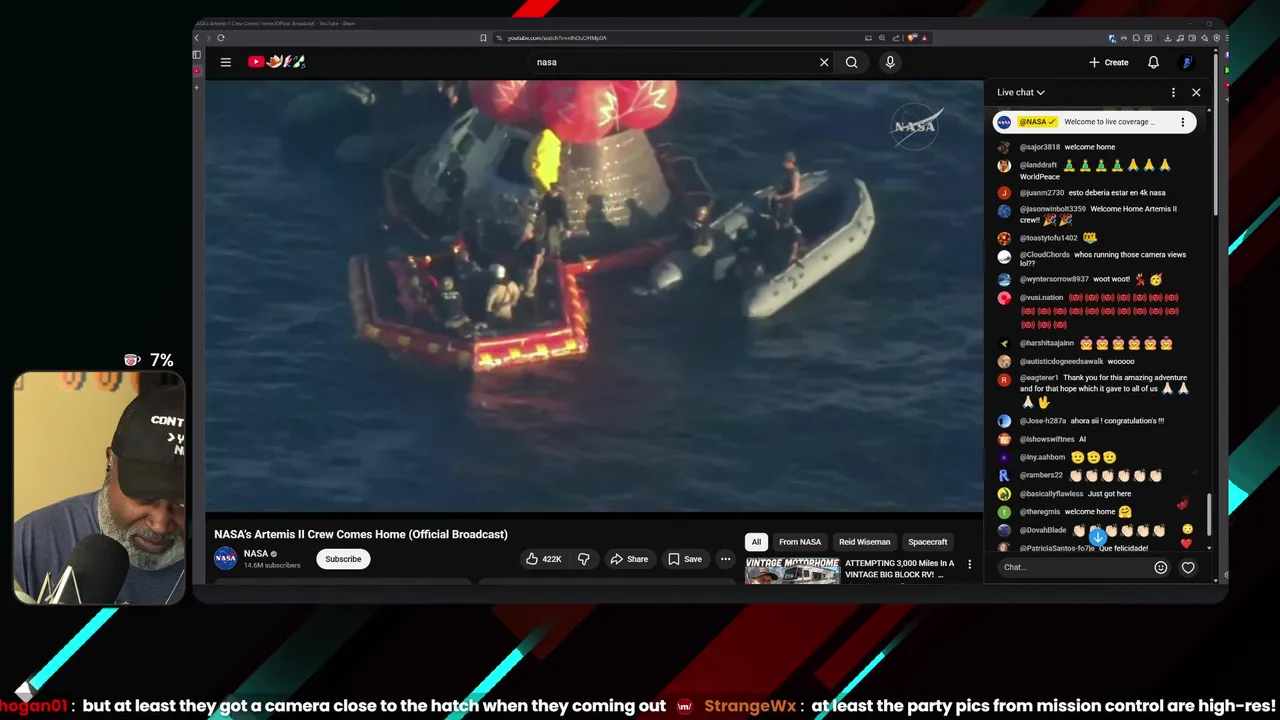Screen dimensions: 1280x720
Task: Open live chat options menu
Action: tap(1173, 92)
